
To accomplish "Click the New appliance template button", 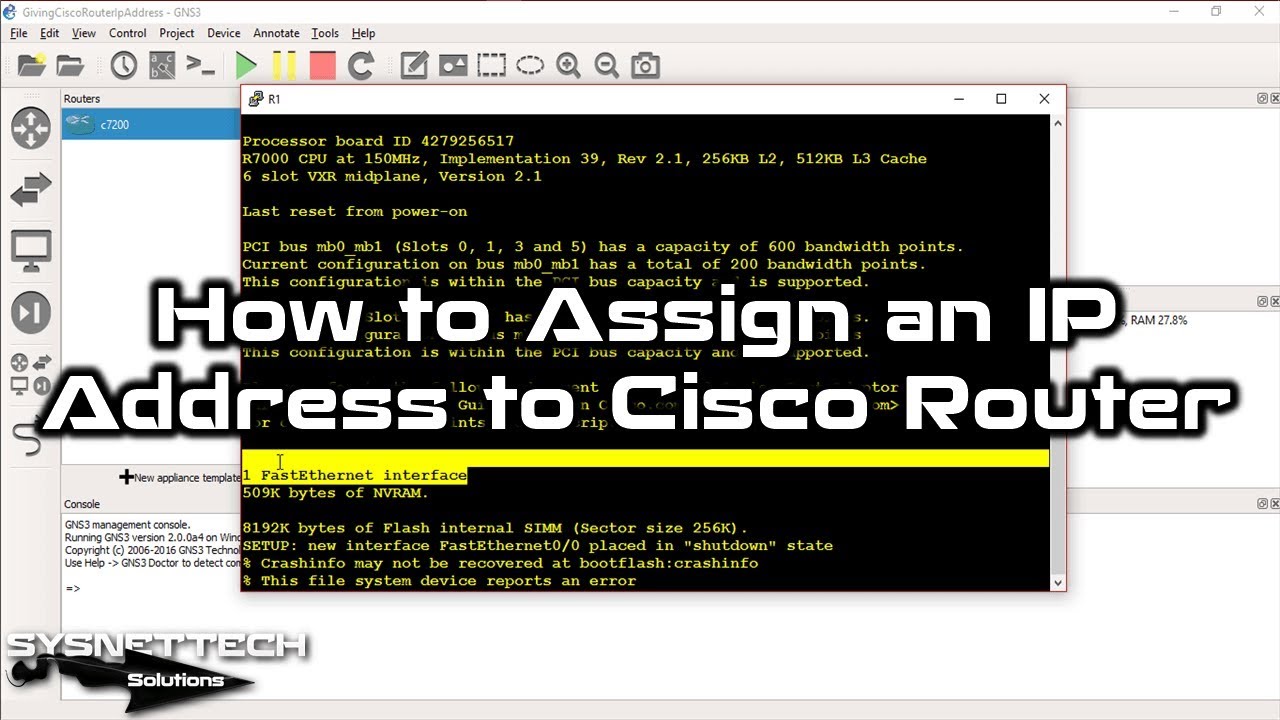I will pos(180,478).
